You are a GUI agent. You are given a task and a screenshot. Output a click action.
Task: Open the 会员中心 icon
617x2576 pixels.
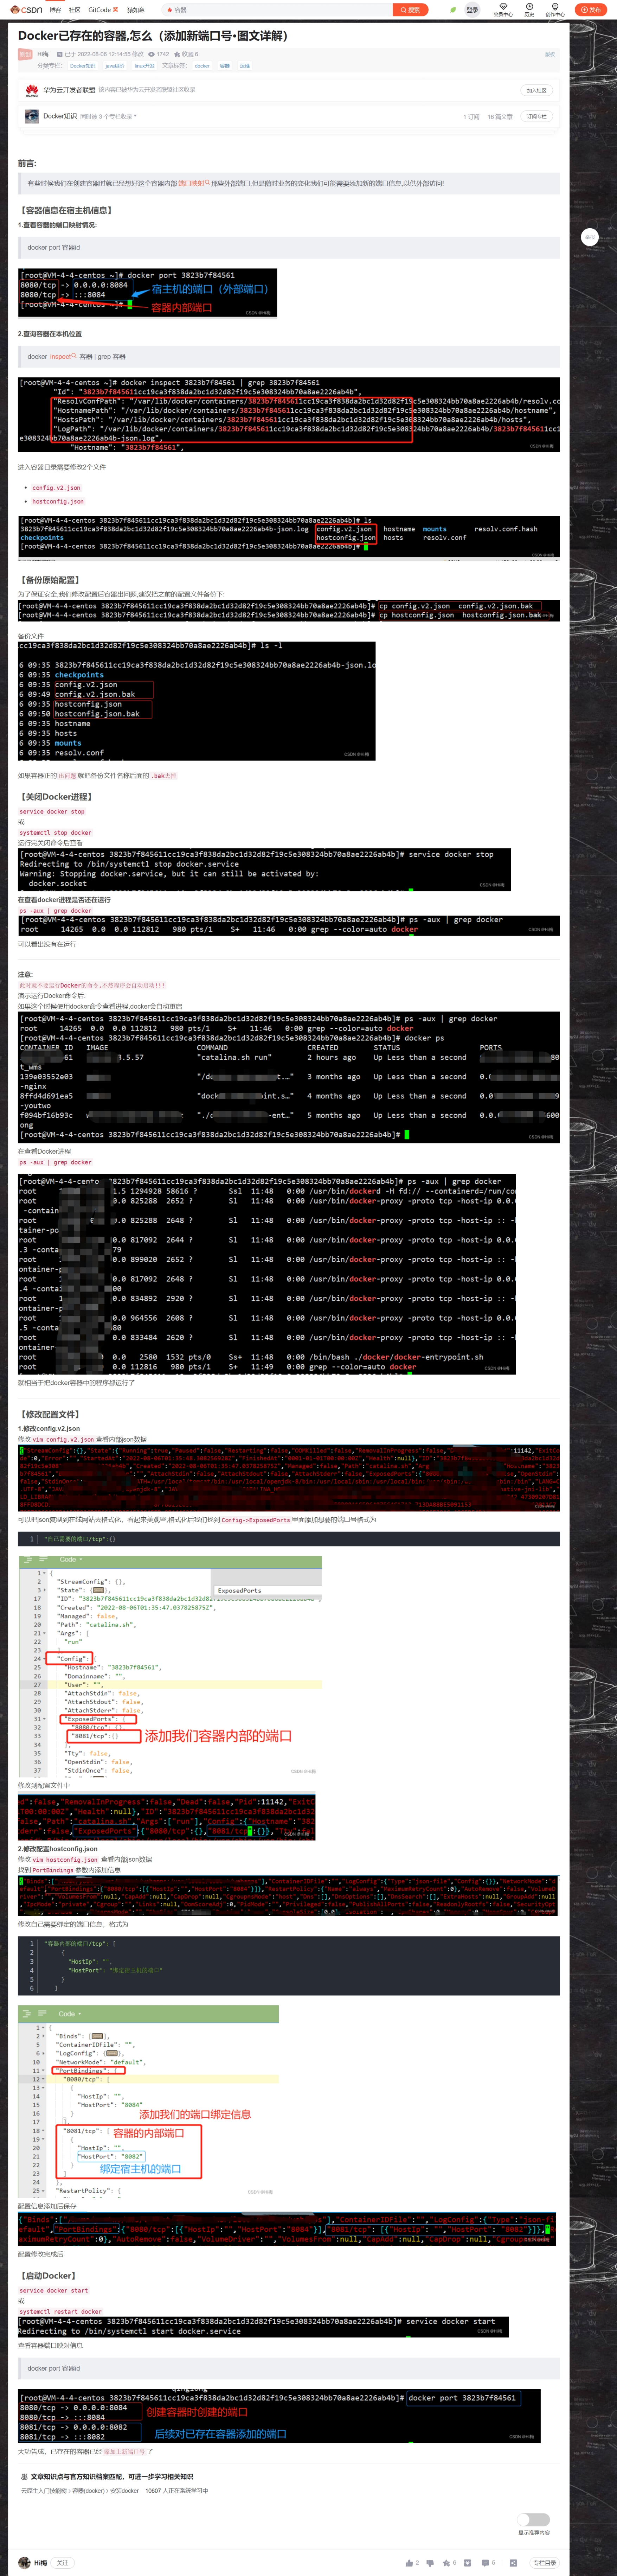[x=503, y=10]
